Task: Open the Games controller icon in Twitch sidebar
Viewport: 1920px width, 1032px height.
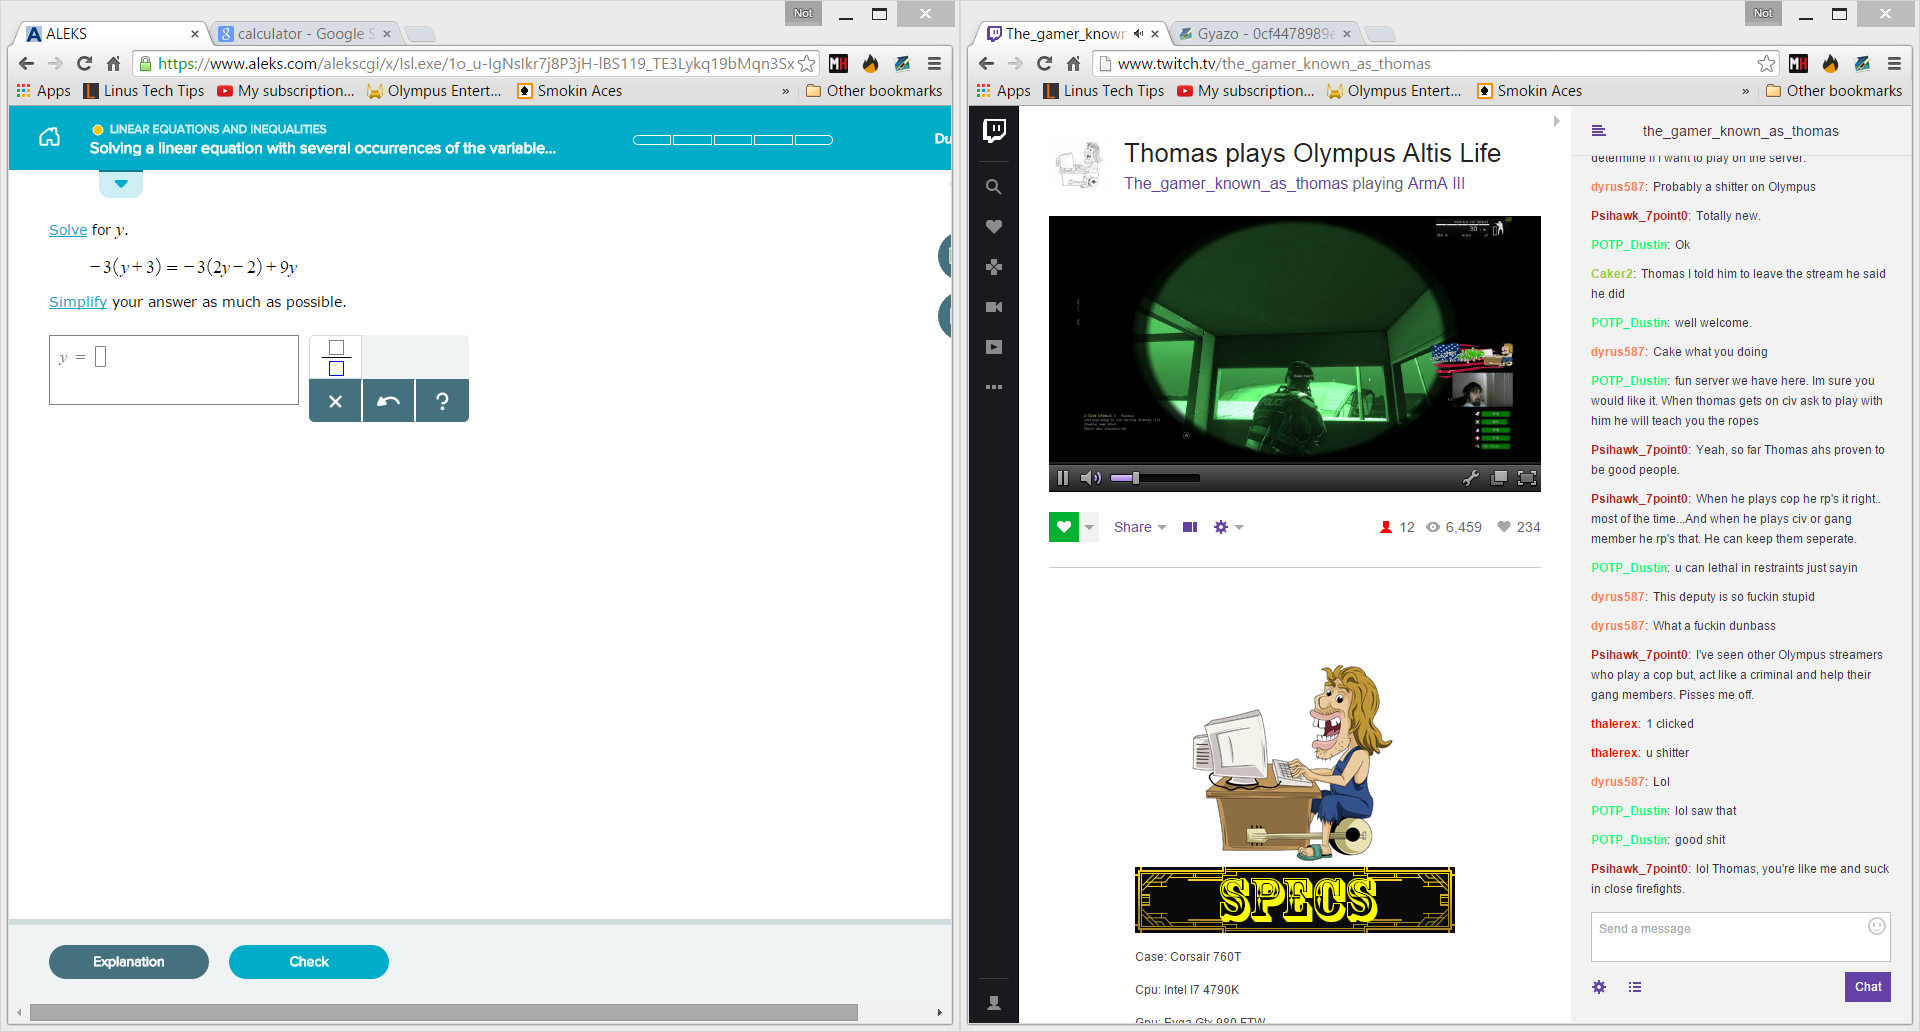Action: [x=994, y=267]
